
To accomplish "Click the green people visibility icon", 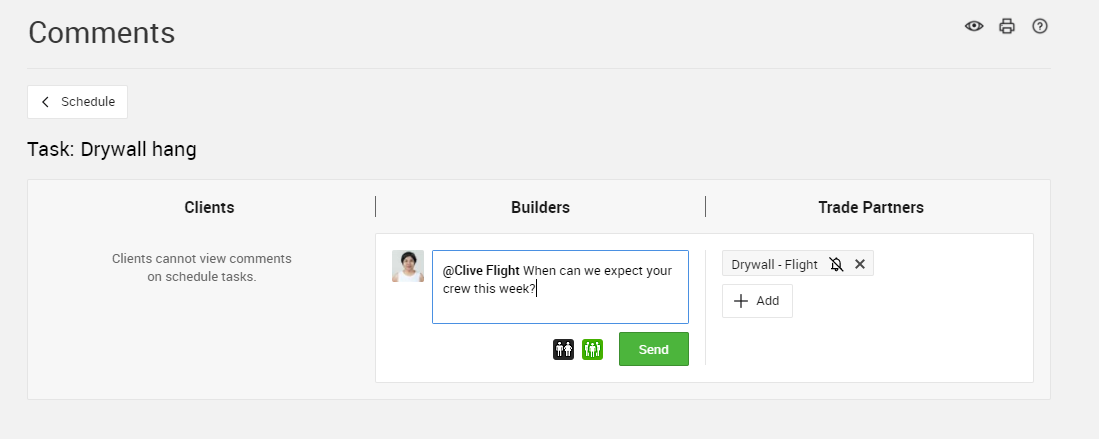I will (x=592, y=349).
